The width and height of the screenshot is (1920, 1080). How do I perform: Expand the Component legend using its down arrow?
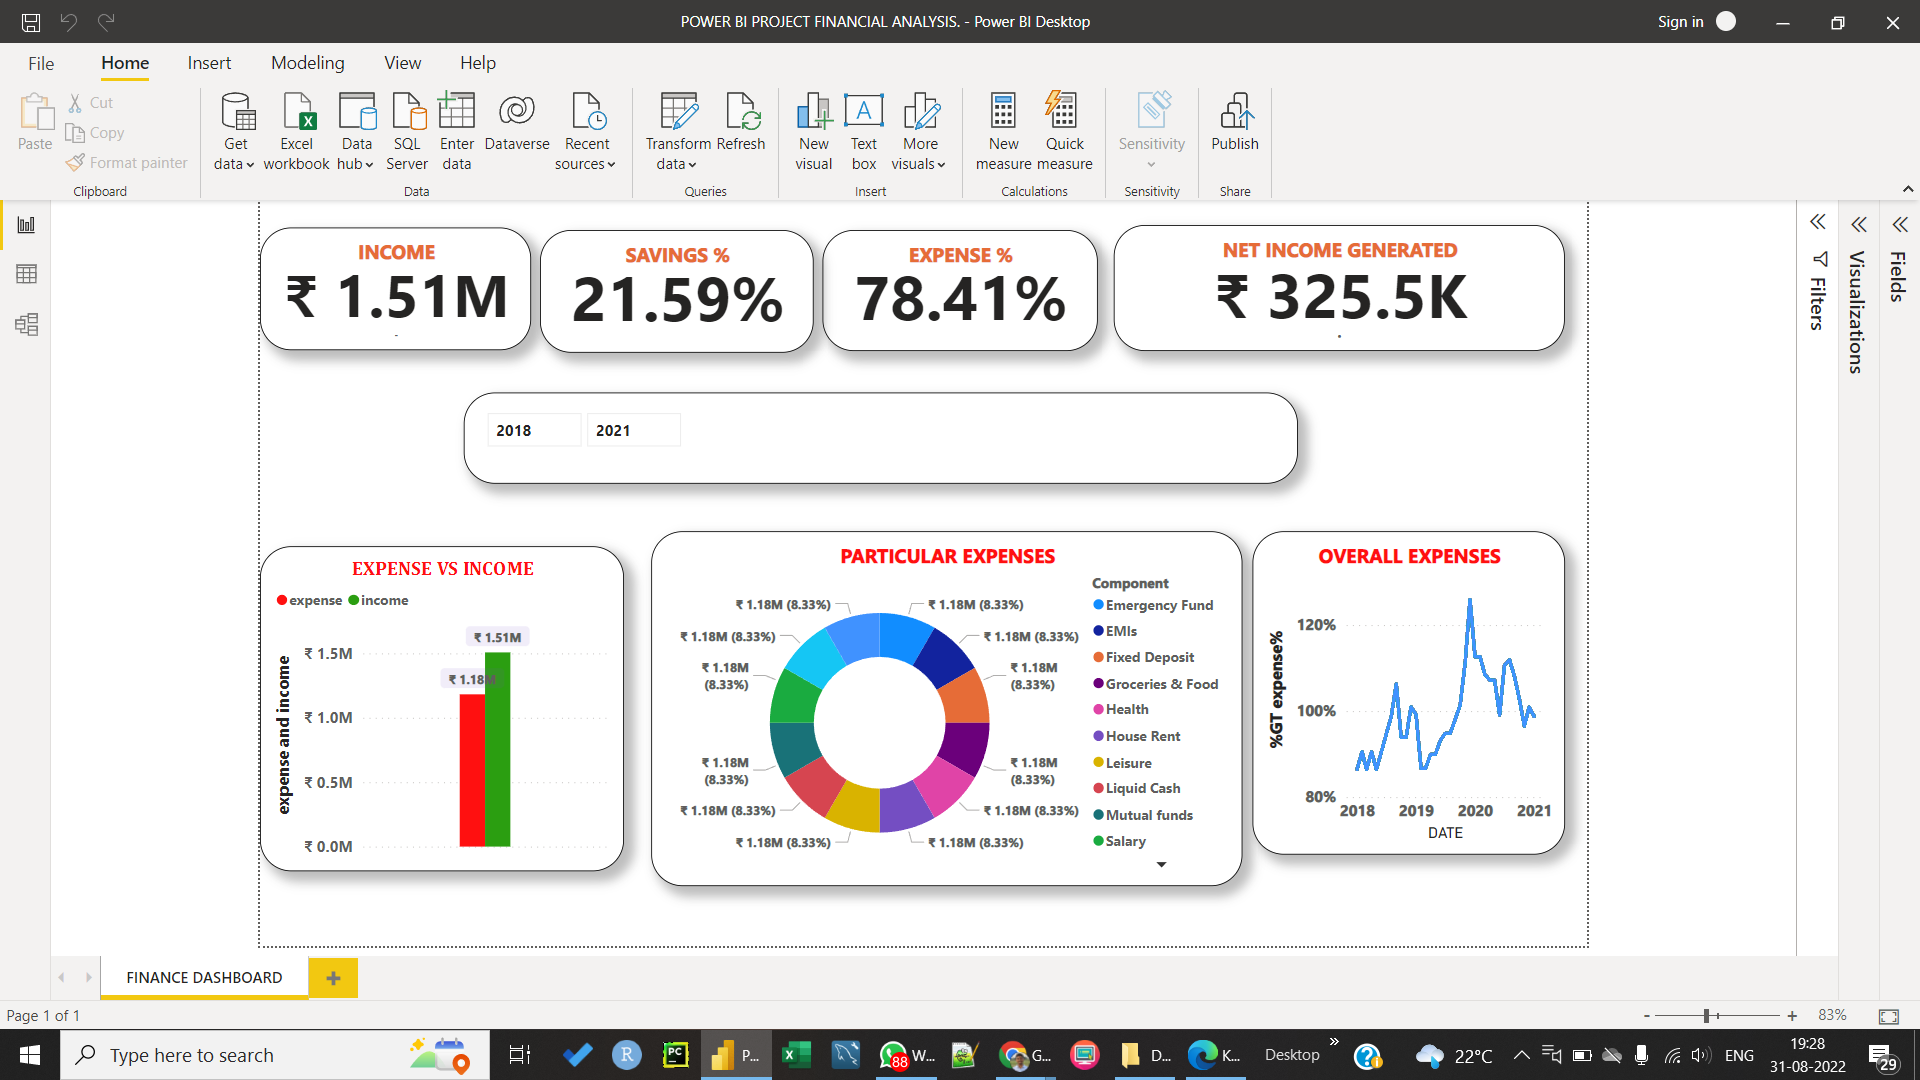[x=1161, y=864]
